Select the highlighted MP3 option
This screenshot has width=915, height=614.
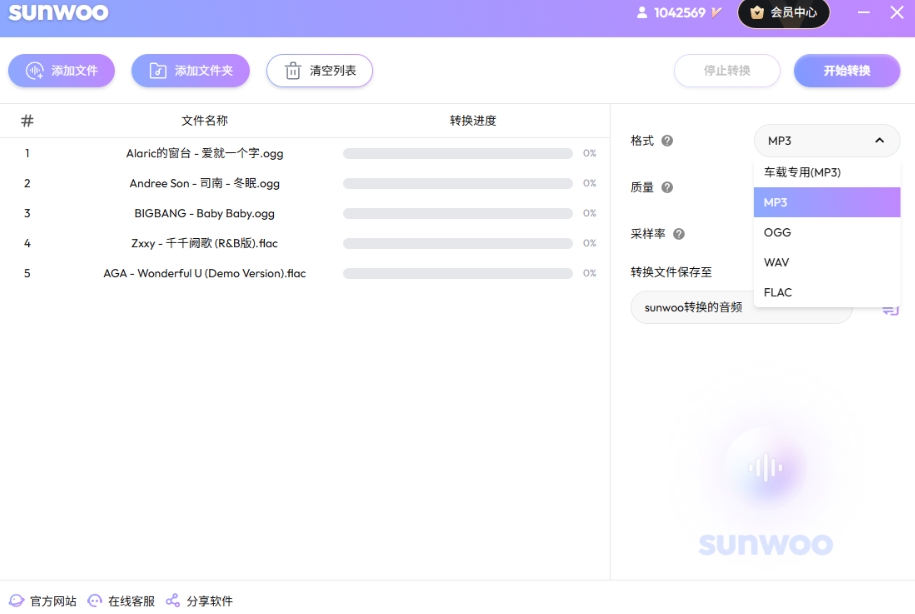827,203
